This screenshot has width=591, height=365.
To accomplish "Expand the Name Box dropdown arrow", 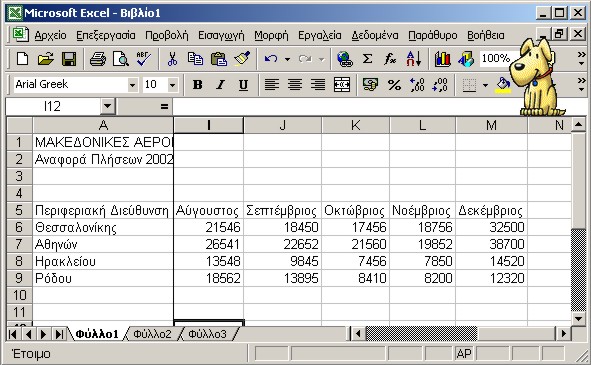I will click(107, 106).
